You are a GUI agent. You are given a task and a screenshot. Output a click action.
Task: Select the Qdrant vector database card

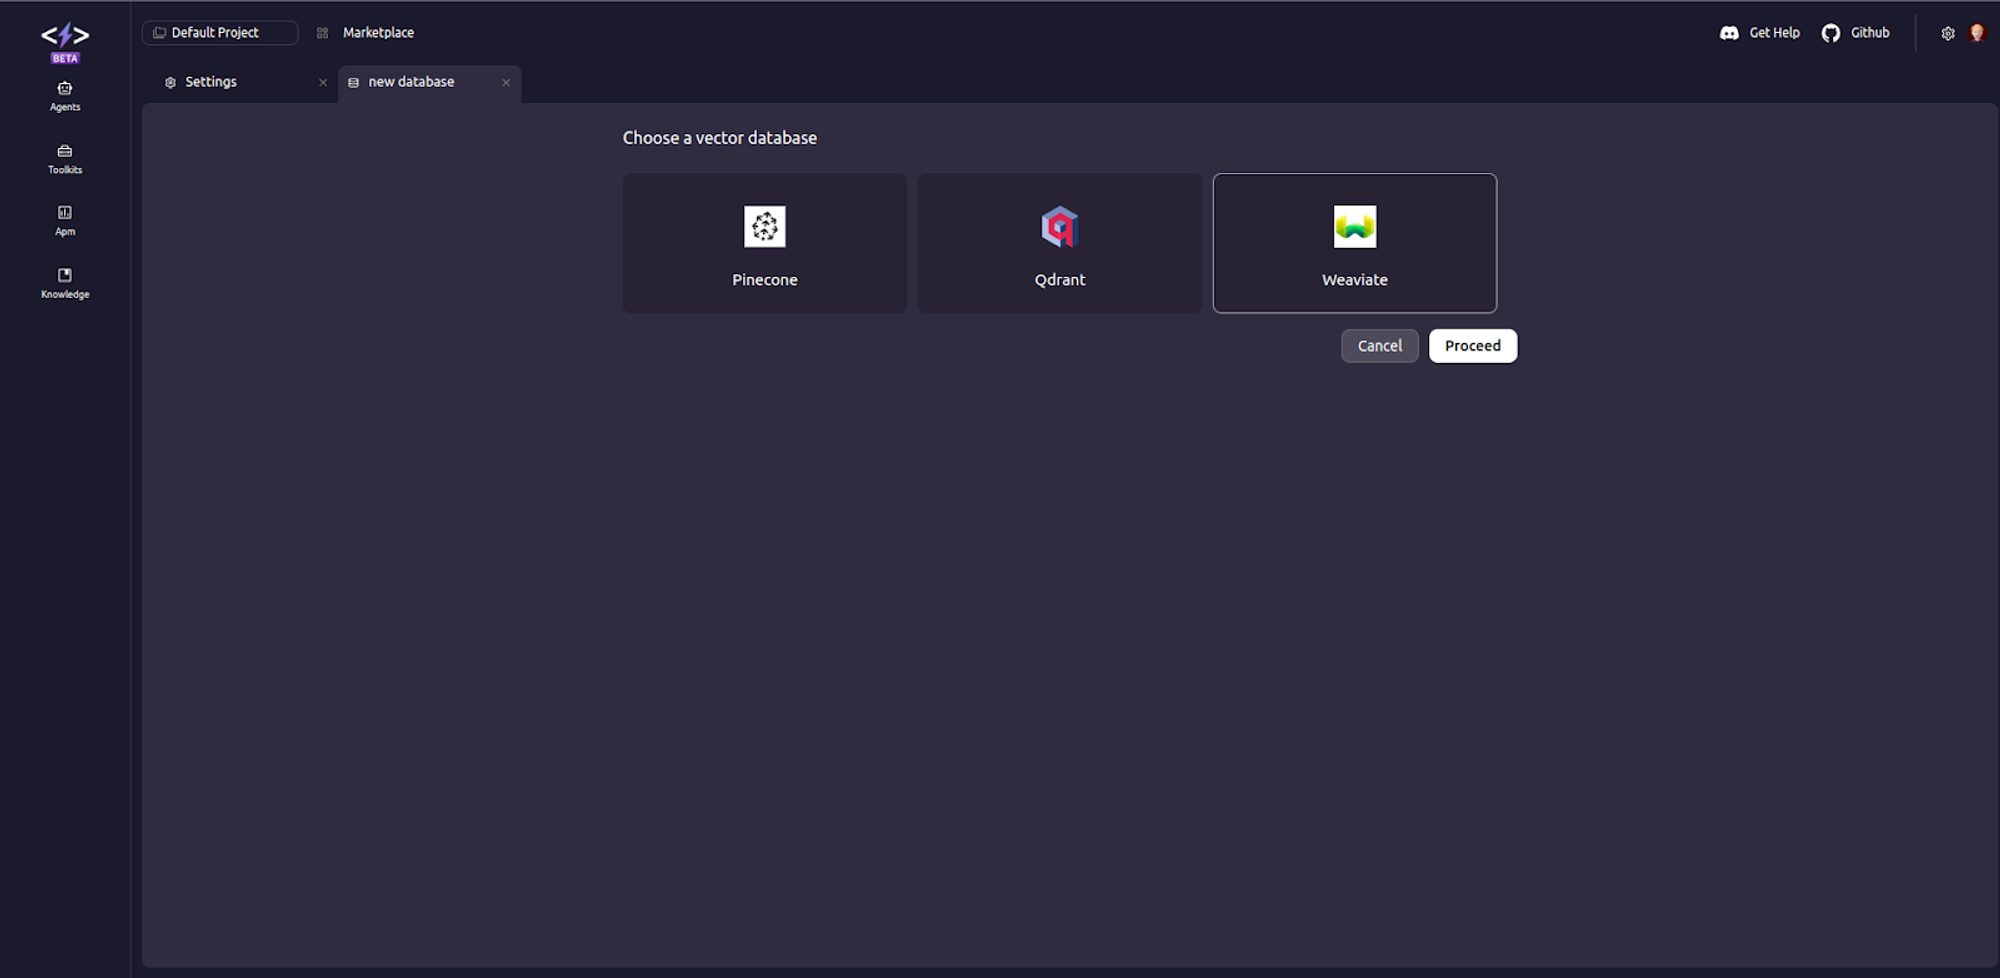tap(1059, 243)
